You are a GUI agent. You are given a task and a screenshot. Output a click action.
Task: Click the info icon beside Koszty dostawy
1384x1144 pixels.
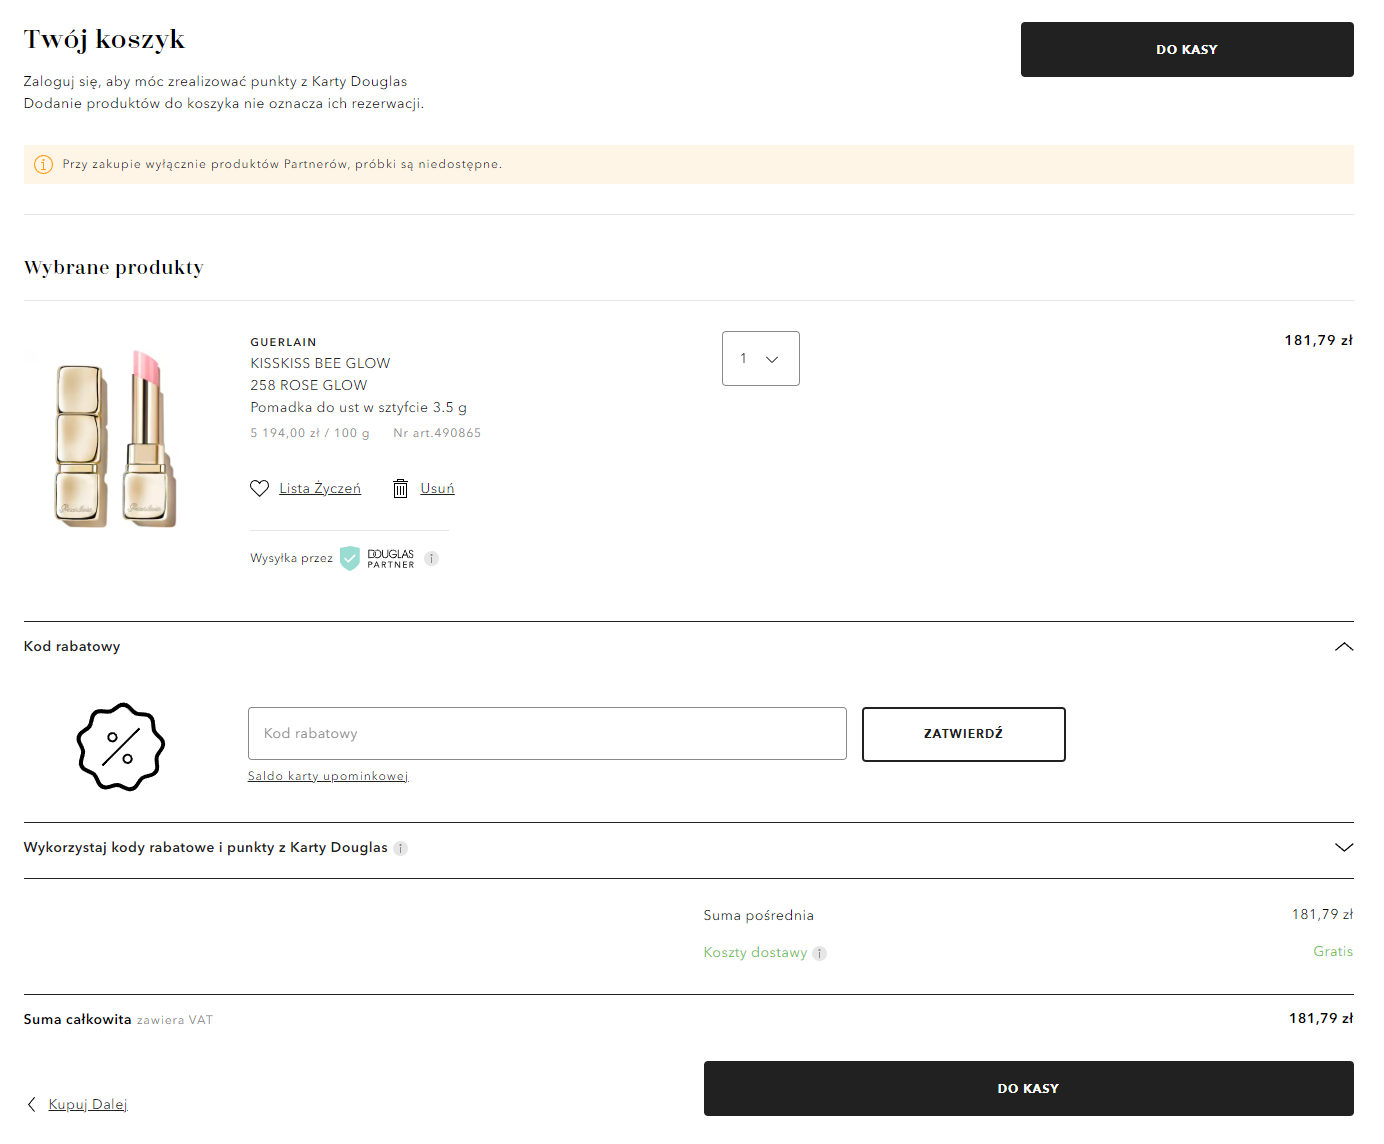[819, 953]
